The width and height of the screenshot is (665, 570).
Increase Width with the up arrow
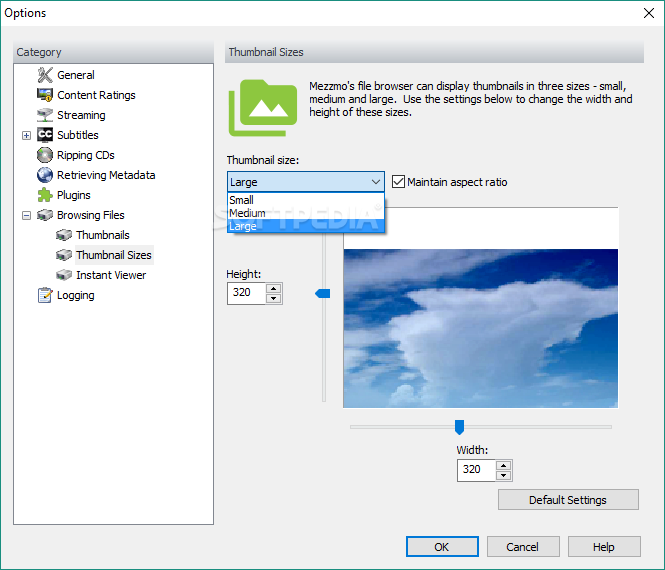[503, 465]
